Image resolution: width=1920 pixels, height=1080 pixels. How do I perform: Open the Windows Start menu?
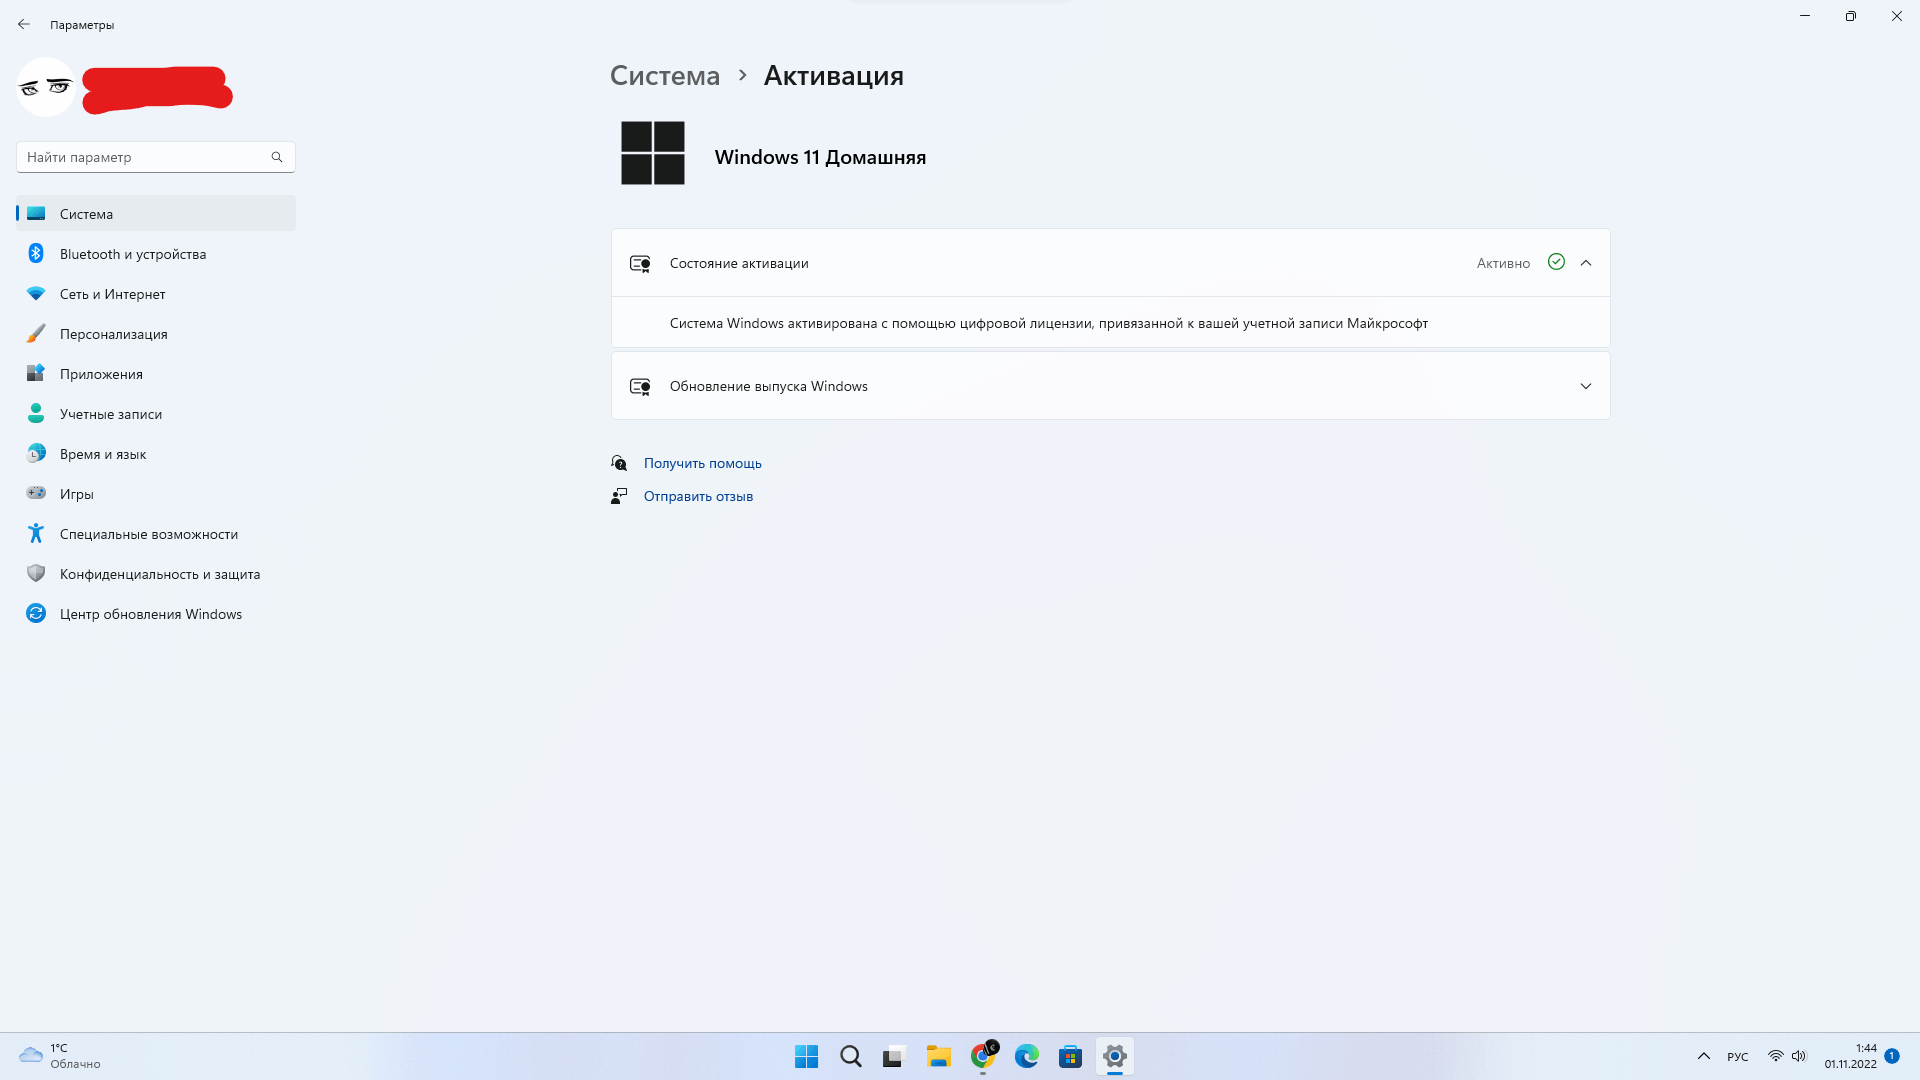[x=806, y=1056]
